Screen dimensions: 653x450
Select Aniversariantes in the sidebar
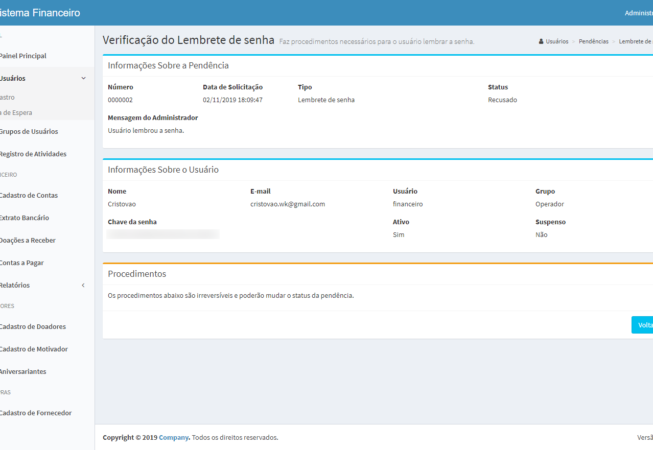pos(23,371)
